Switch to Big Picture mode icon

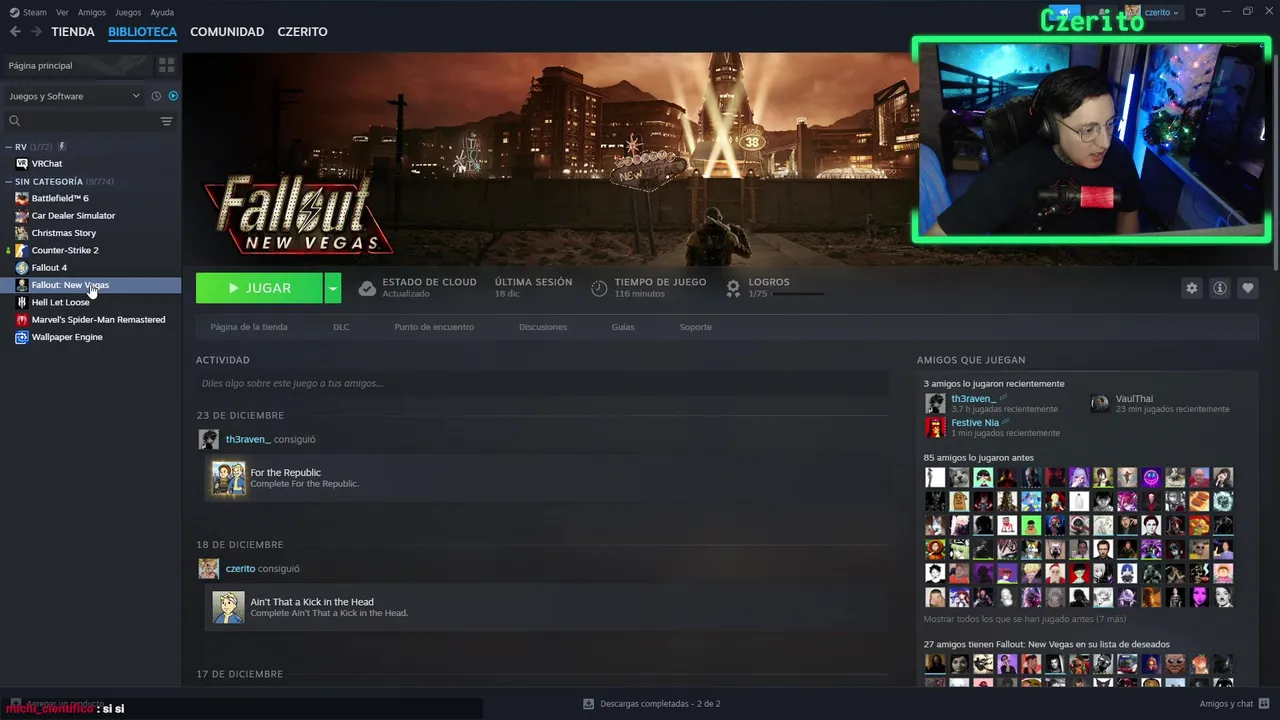click(x=1200, y=12)
